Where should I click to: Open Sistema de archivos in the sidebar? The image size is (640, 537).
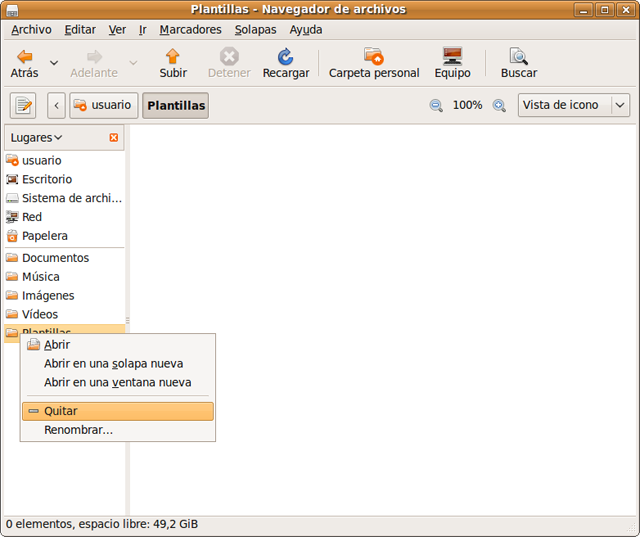71,198
